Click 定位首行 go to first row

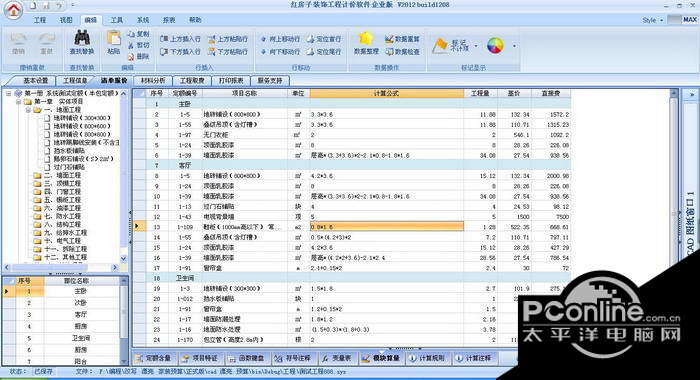point(324,39)
